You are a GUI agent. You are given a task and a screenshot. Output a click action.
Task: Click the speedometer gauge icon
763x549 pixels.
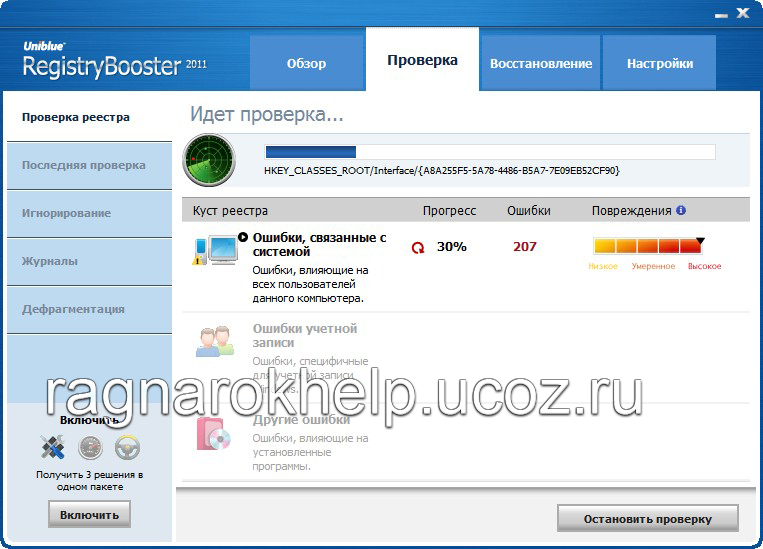pyautogui.click(x=90, y=447)
